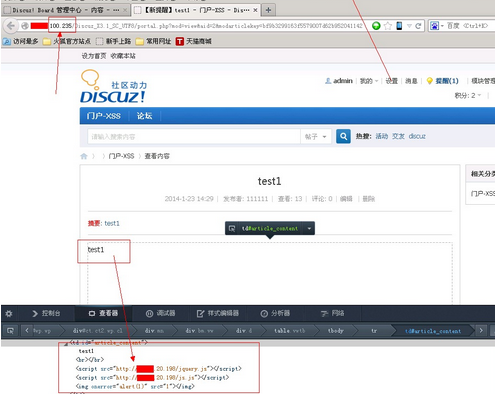Open the 天猫商城 bookmark
Screen dimensions: 495x394
(x=194, y=41)
